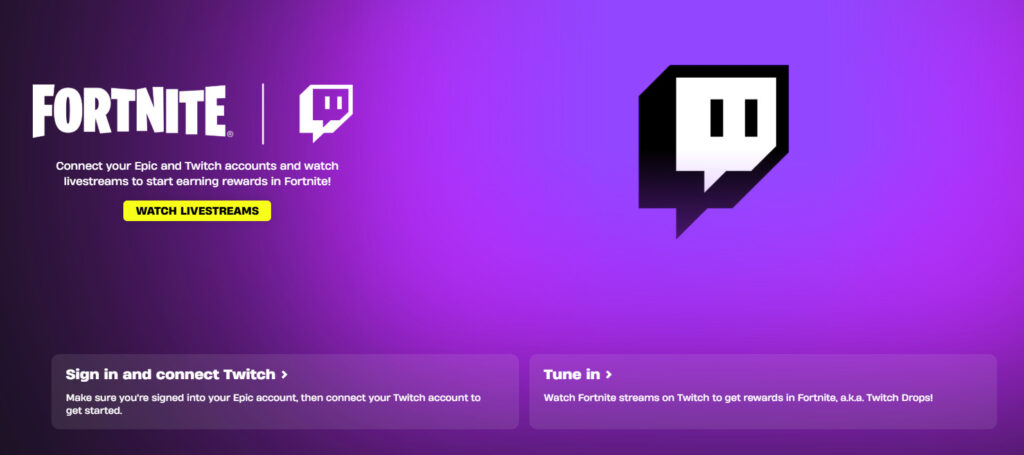Click the left eye of large Twitch logo
This screenshot has width=1024, height=455.
click(x=717, y=118)
